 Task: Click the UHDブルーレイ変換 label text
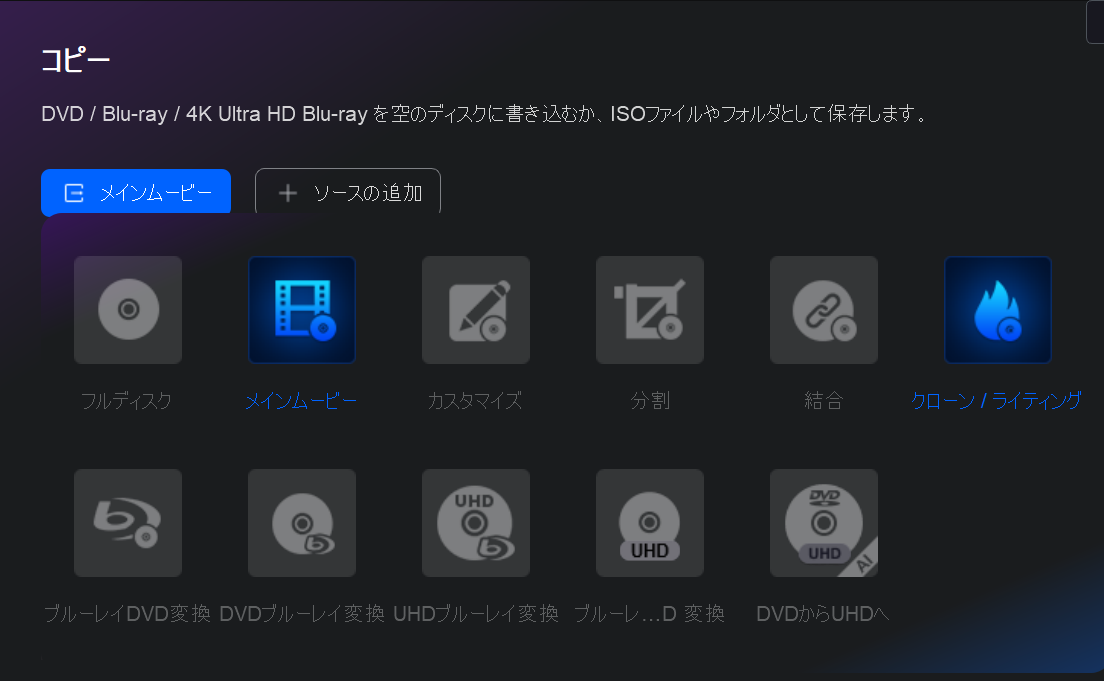point(476,613)
